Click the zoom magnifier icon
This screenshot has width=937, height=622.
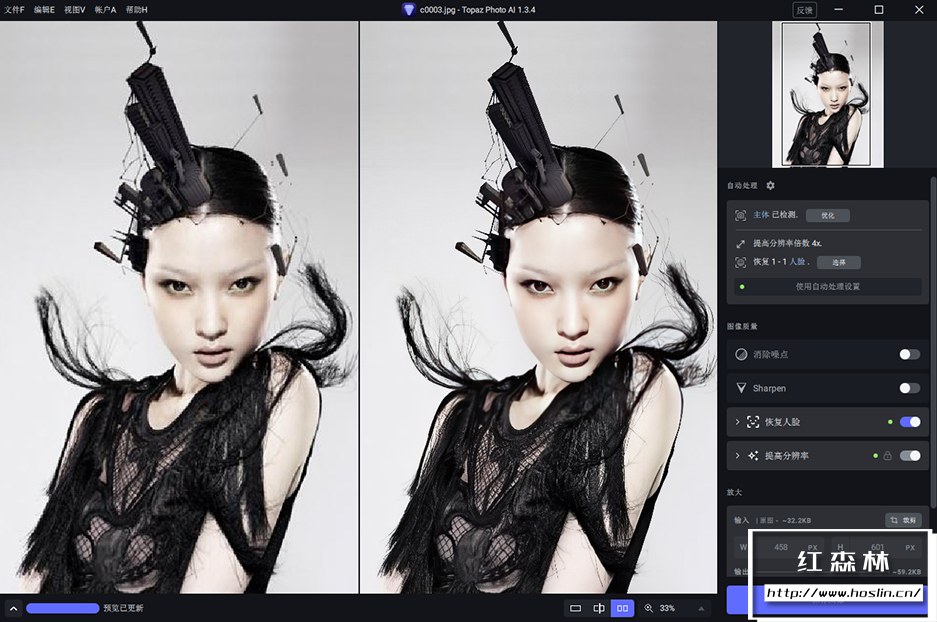click(x=648, y=608)
